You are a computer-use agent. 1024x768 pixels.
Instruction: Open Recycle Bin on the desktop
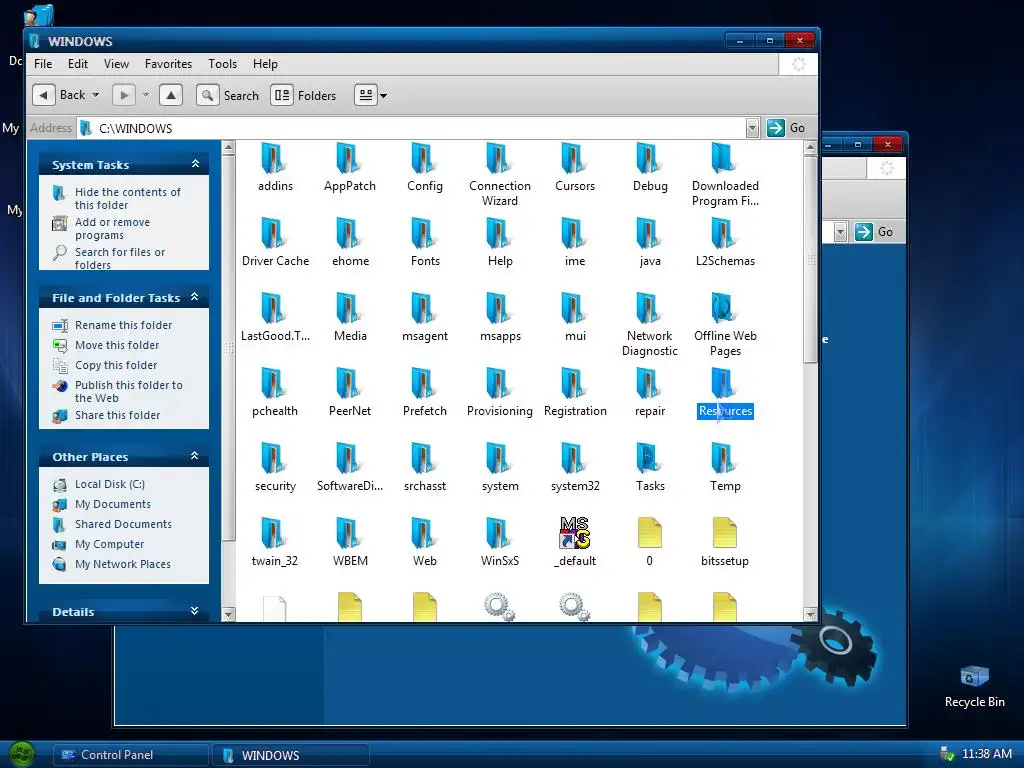[974, 687]
